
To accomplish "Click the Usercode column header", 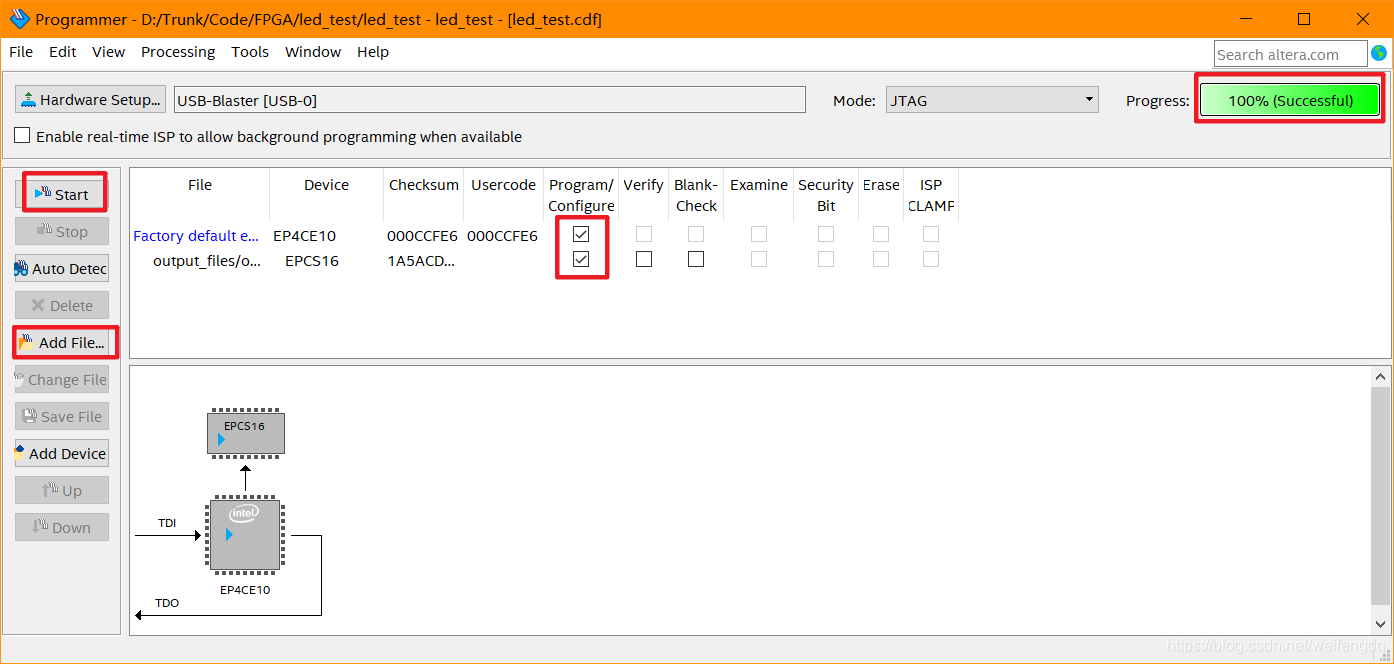I will pyautogui.click(x=503, y=185).
